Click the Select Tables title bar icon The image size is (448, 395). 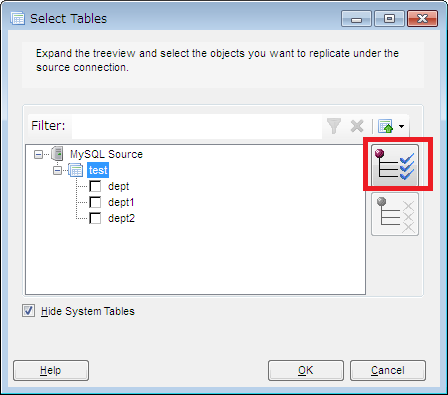pyautogui.click(x=17, y=18)
